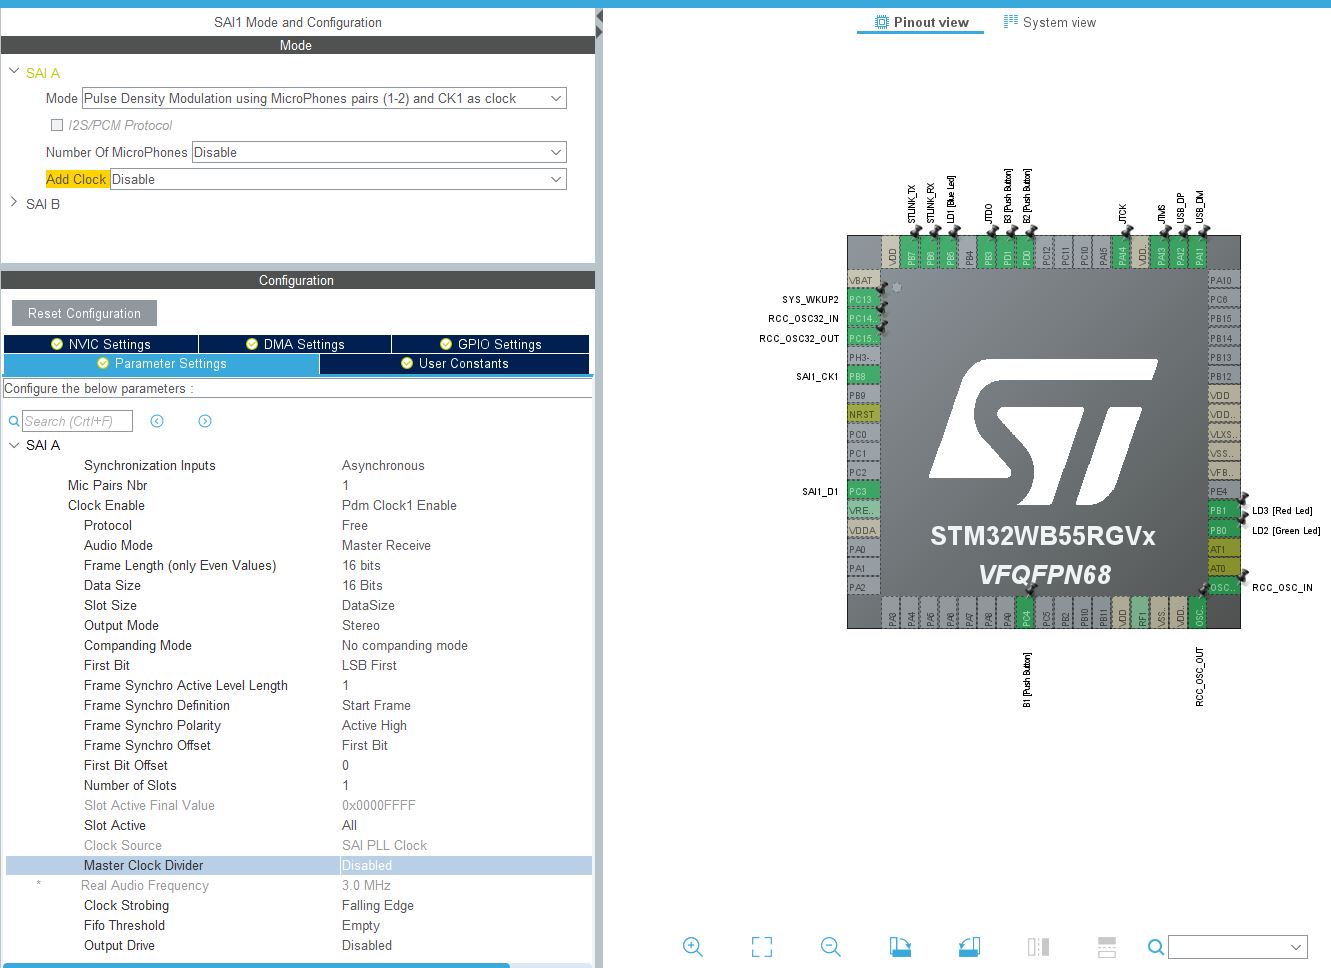Click the PB0 green LED pin
The width and height of the screenshot is (1331, 968).
click(x=1224, y=530)
